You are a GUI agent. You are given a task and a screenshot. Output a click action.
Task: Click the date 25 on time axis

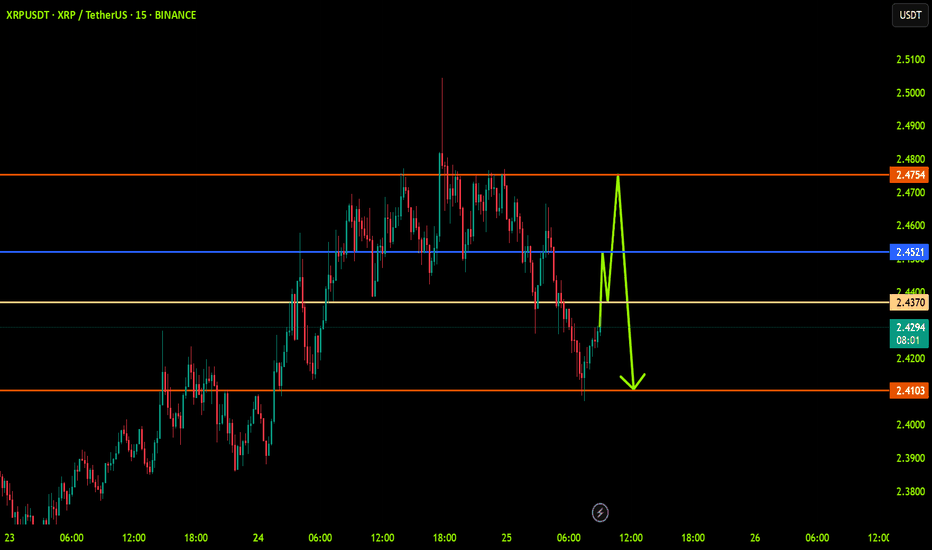(506, 538)
